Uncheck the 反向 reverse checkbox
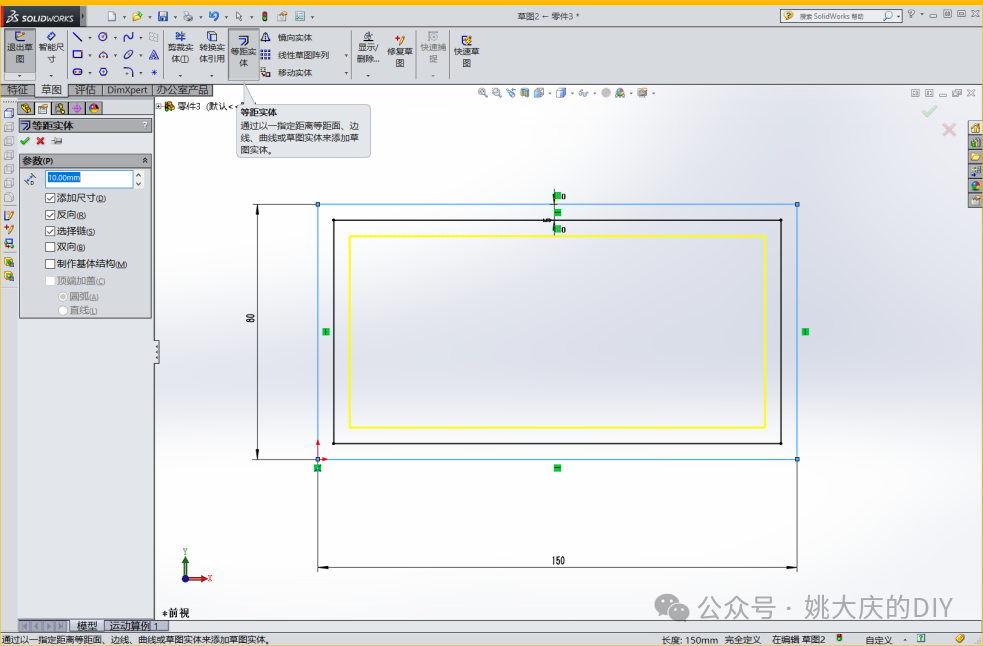This screenshot has height=646, width=983. pyautogui.click(x=50, y=215)
